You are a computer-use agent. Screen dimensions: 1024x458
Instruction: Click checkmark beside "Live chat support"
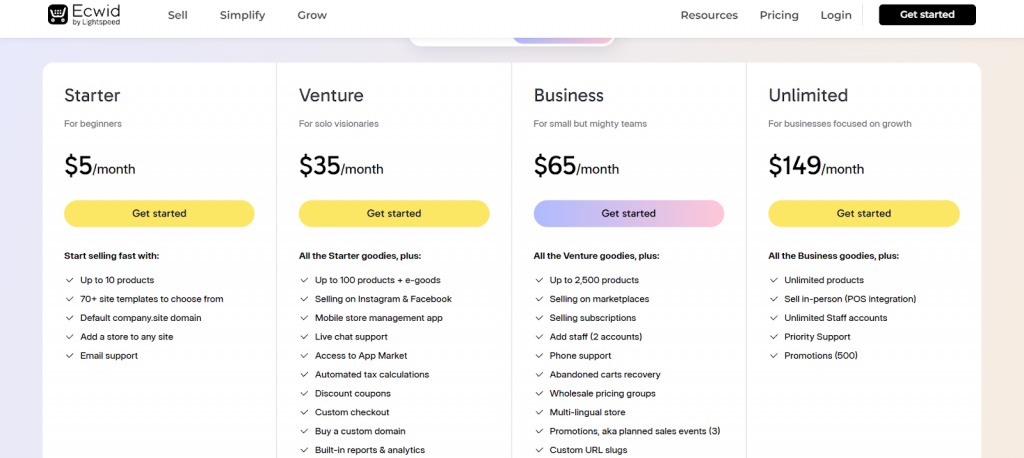[x=304, y=337]
